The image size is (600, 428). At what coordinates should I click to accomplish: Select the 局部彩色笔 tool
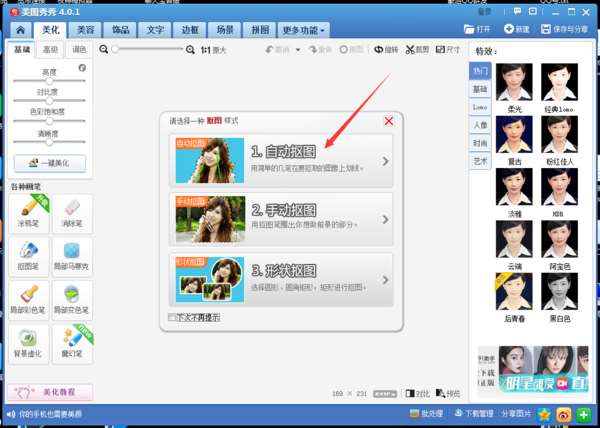pos(29,300)
